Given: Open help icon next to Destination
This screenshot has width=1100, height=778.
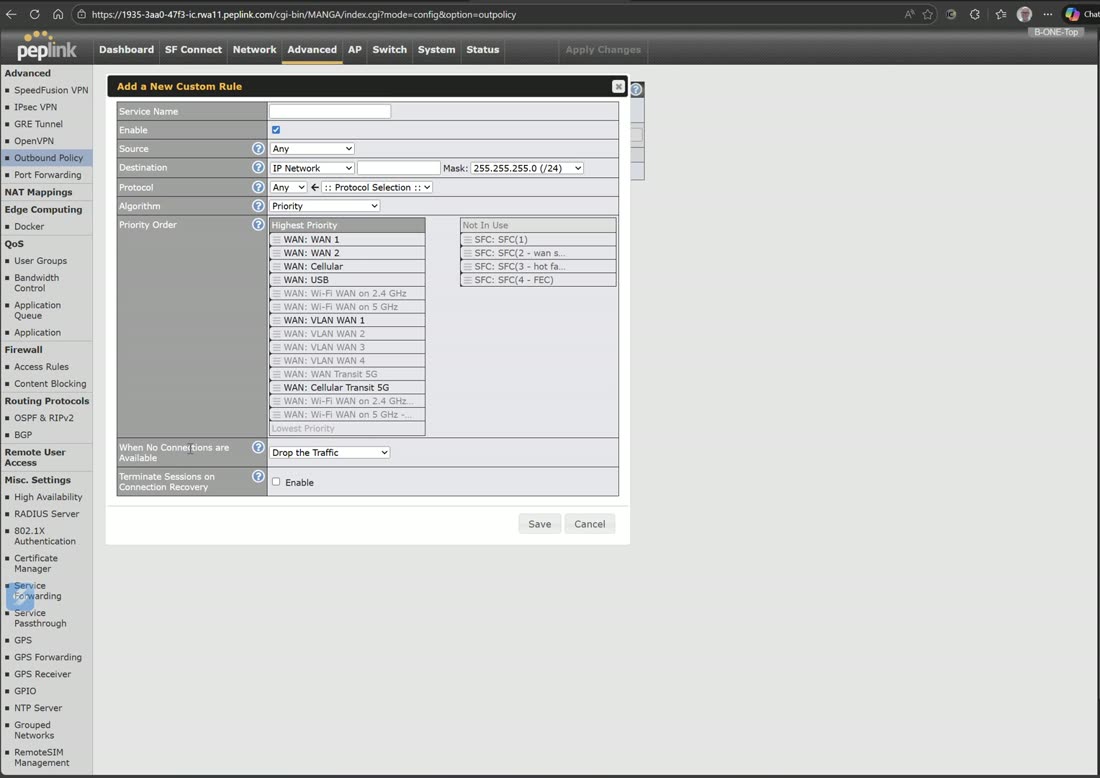Looking at the screenshot, I should tap(258, 168).
